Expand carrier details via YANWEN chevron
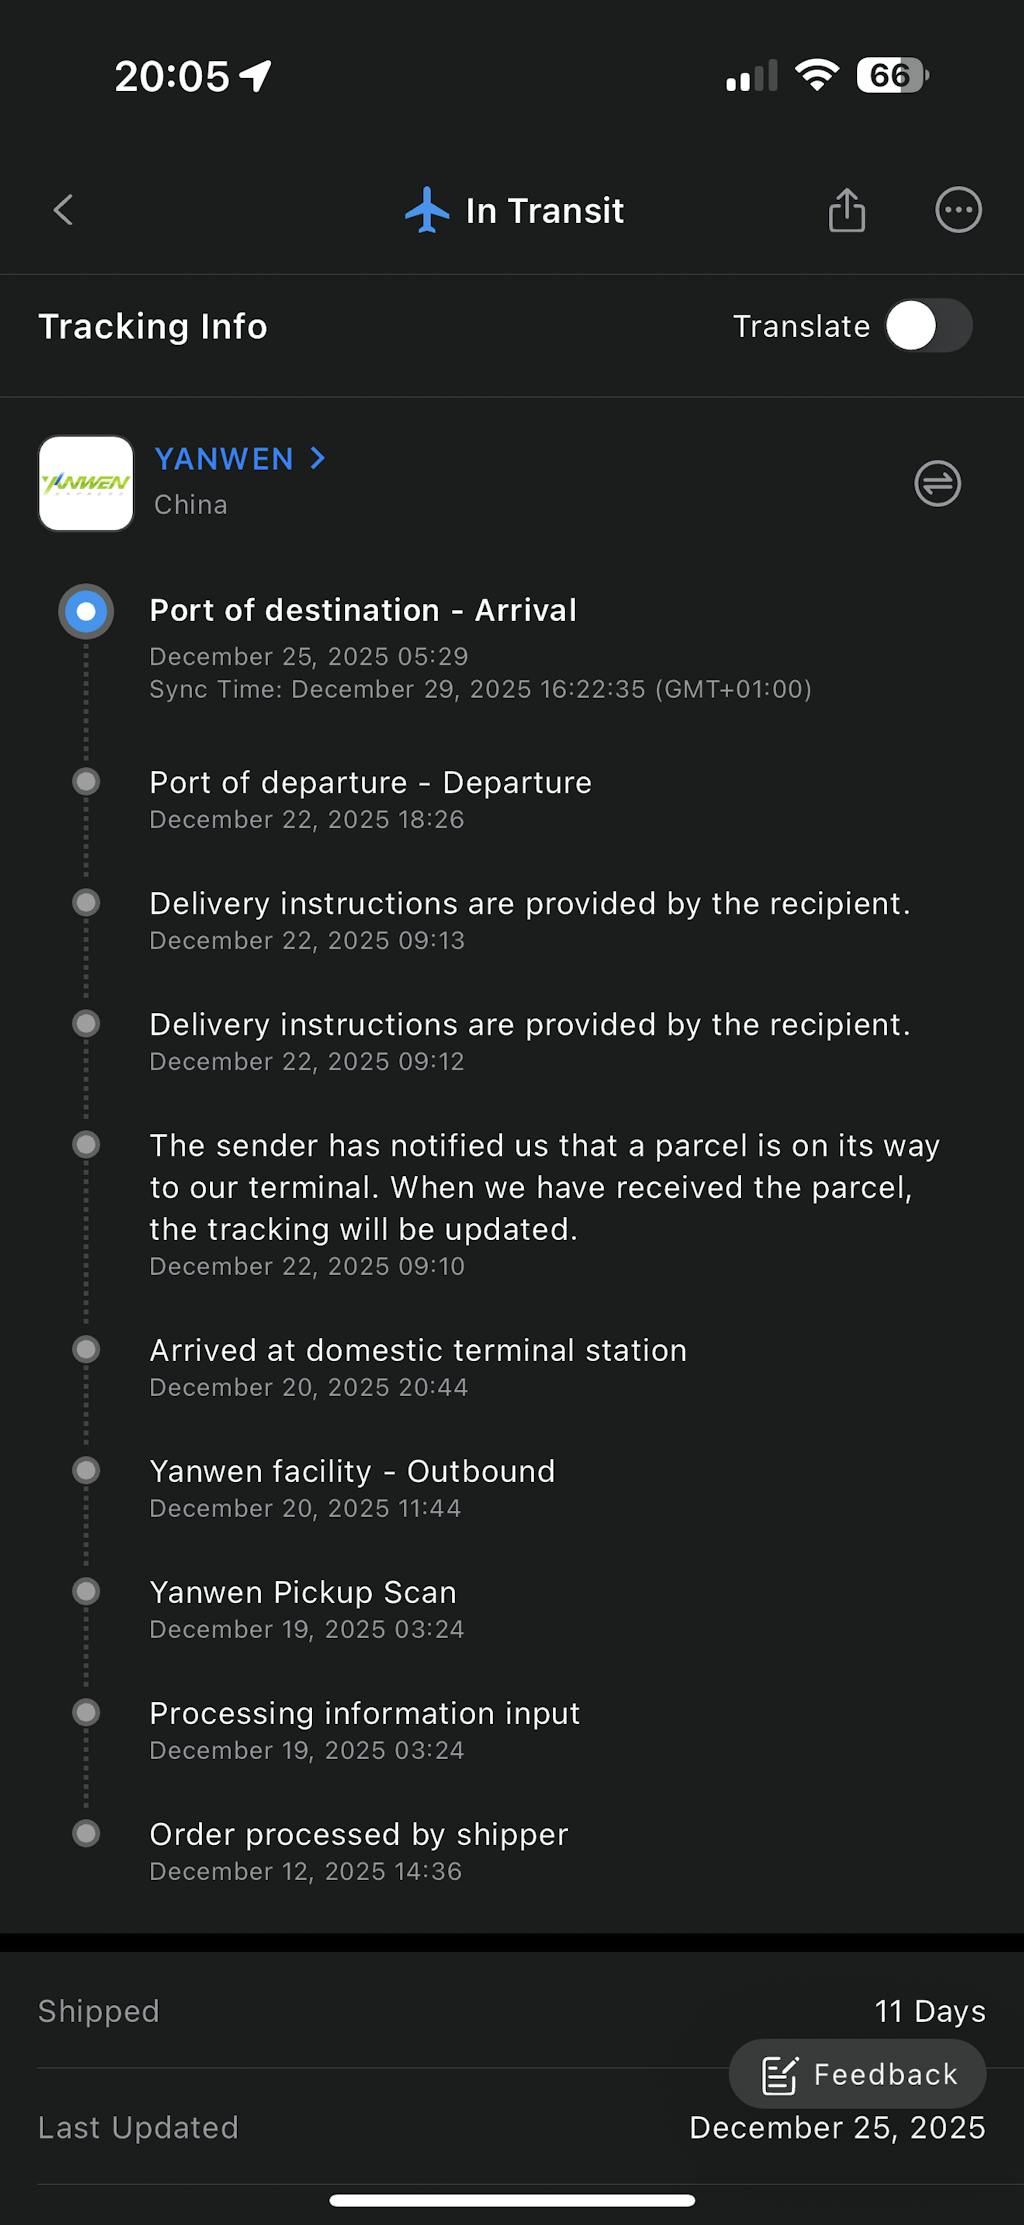 (318, 458)
